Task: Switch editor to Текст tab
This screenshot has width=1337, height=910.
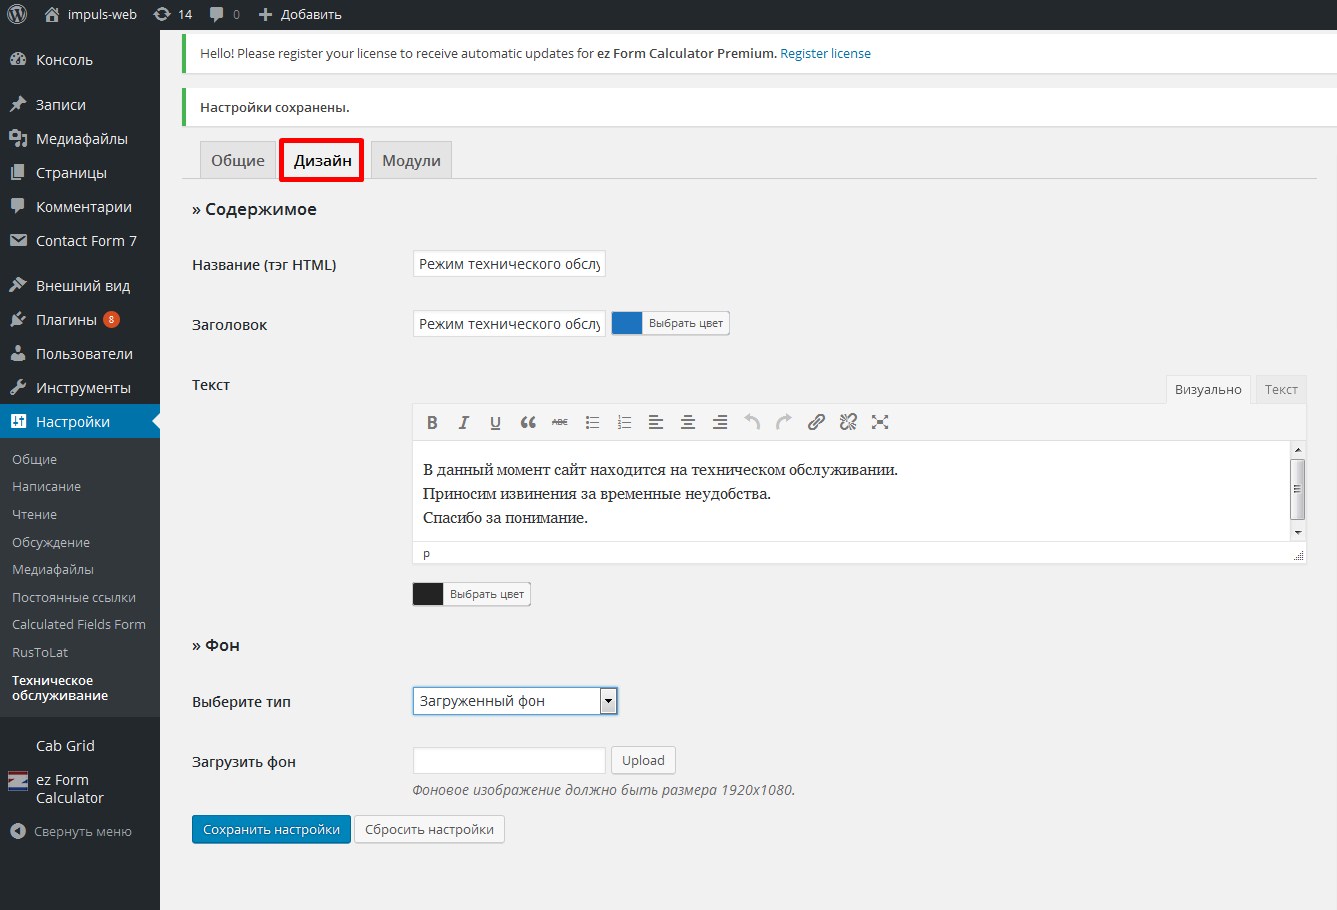Action: pyautogui.click(x=1281, y=389)
